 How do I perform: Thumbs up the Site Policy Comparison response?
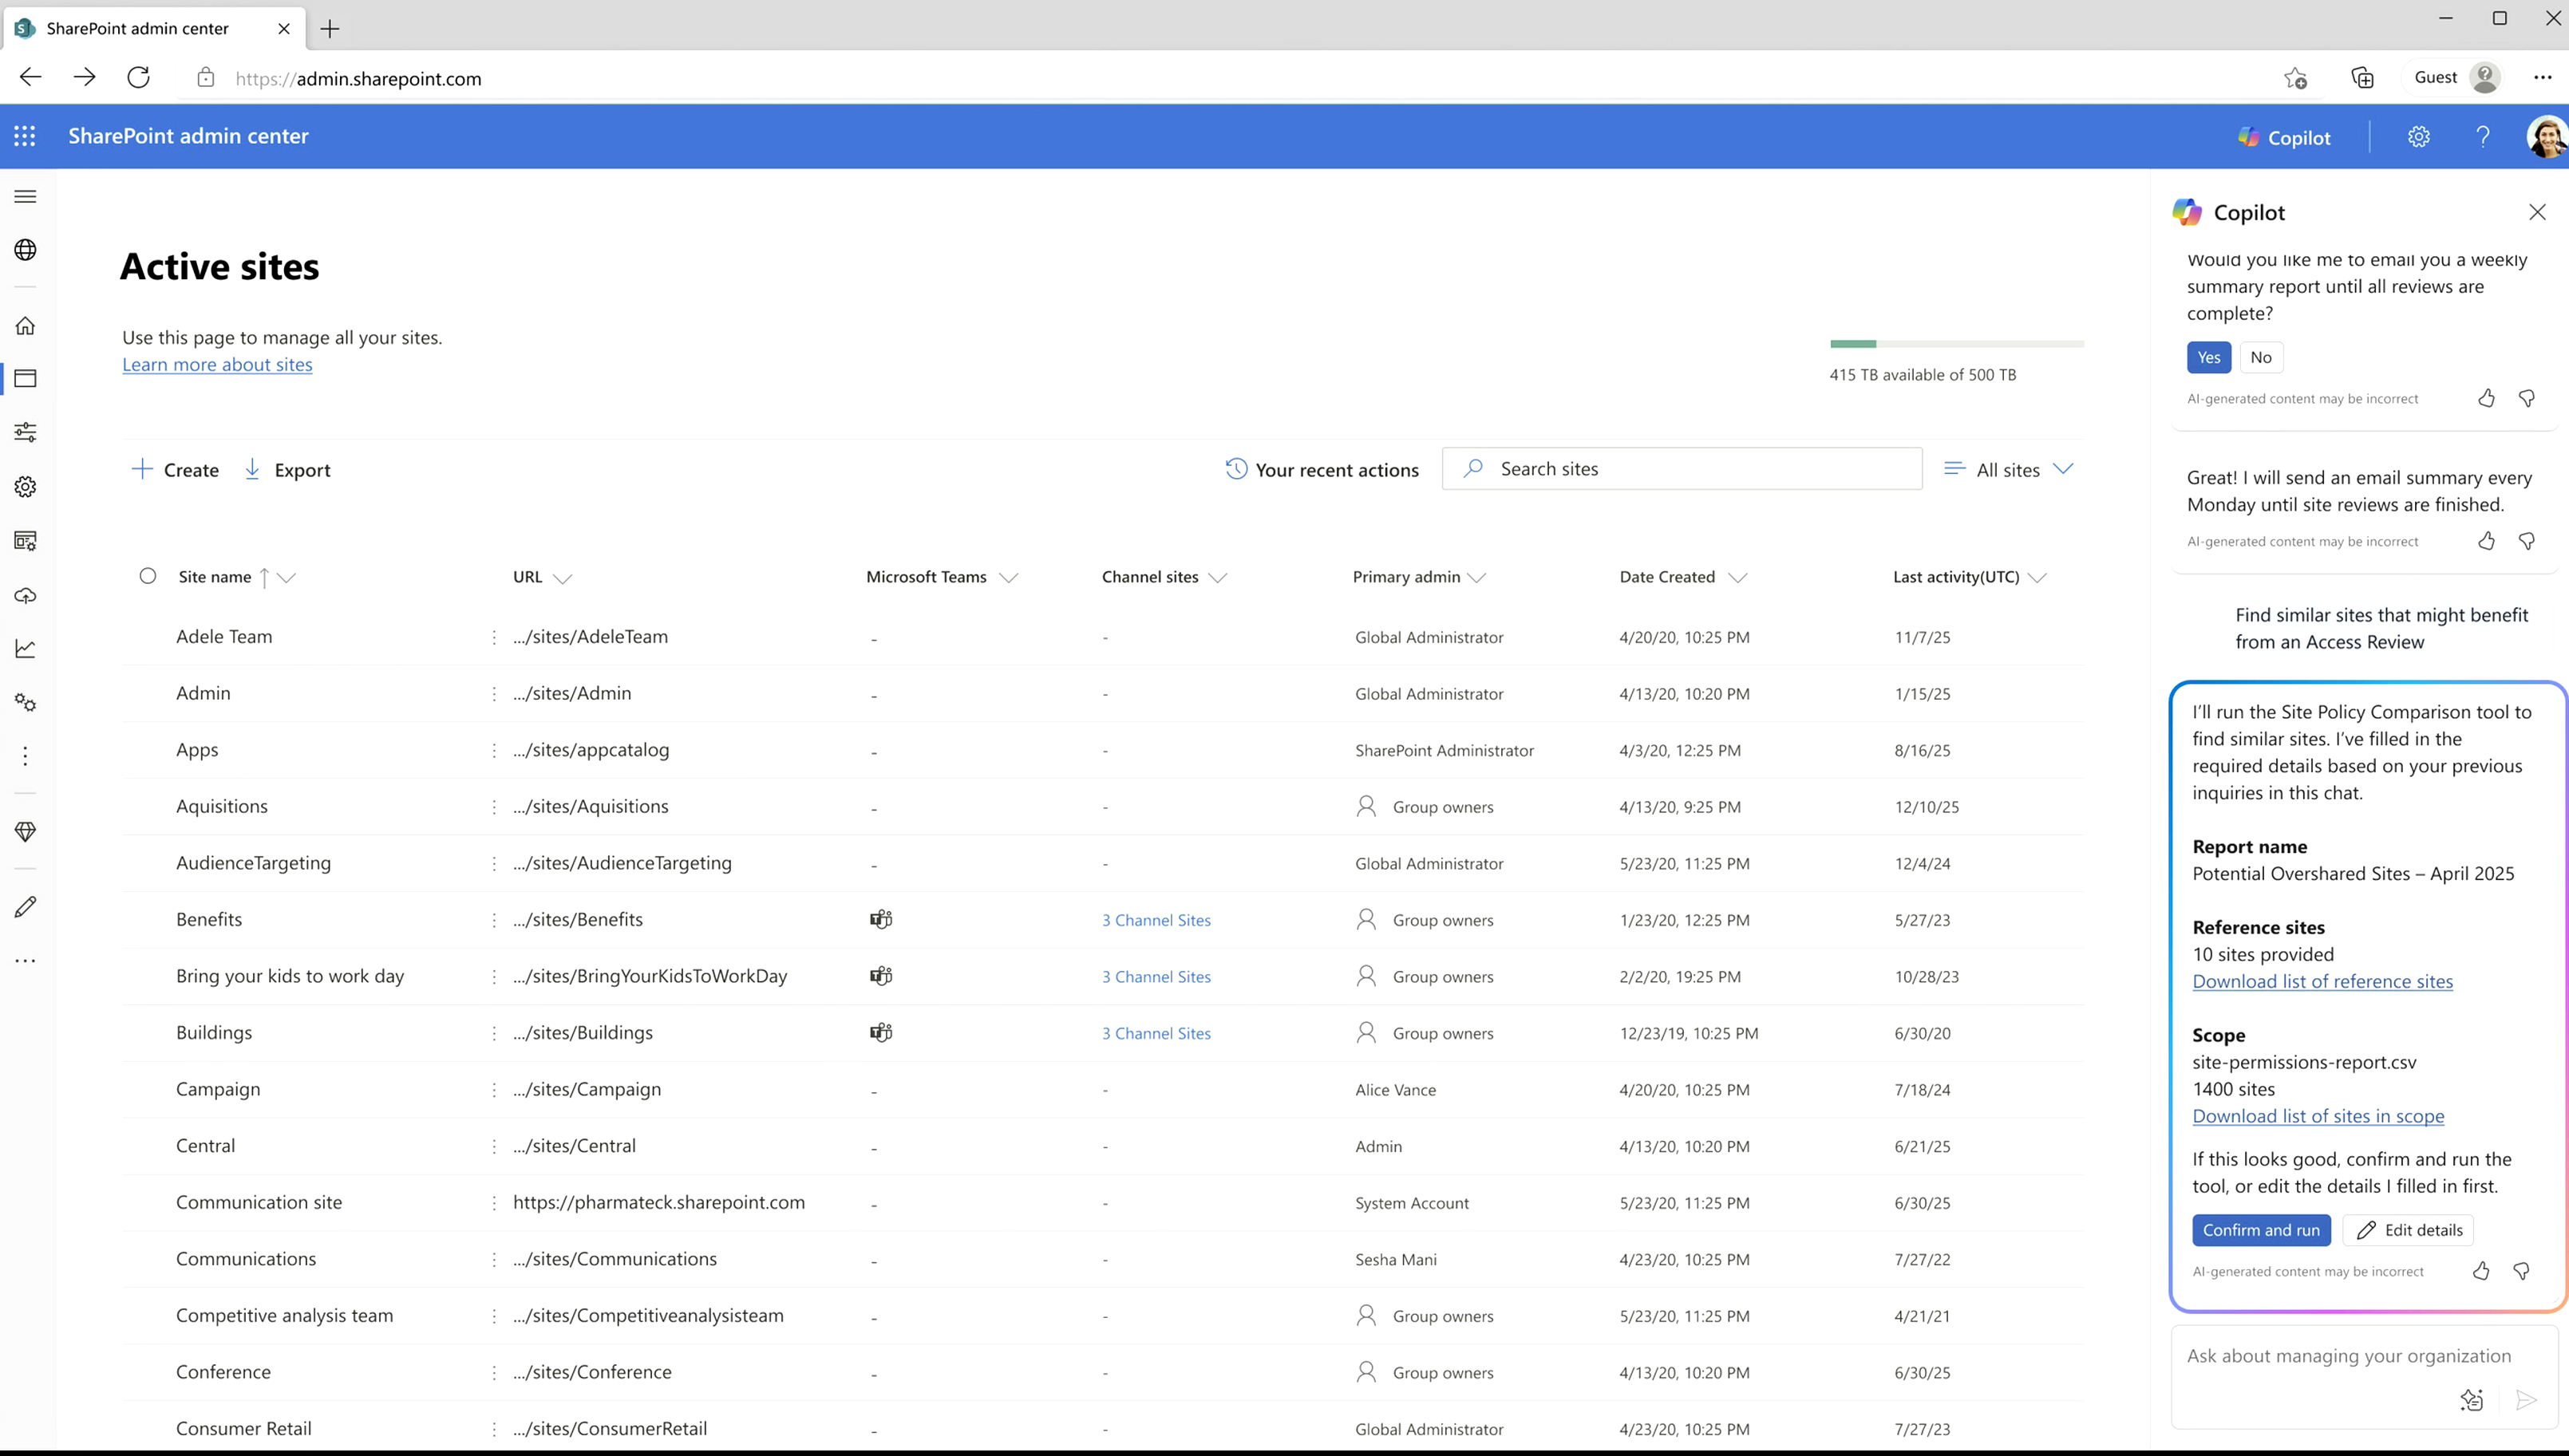point(2480,1271)
